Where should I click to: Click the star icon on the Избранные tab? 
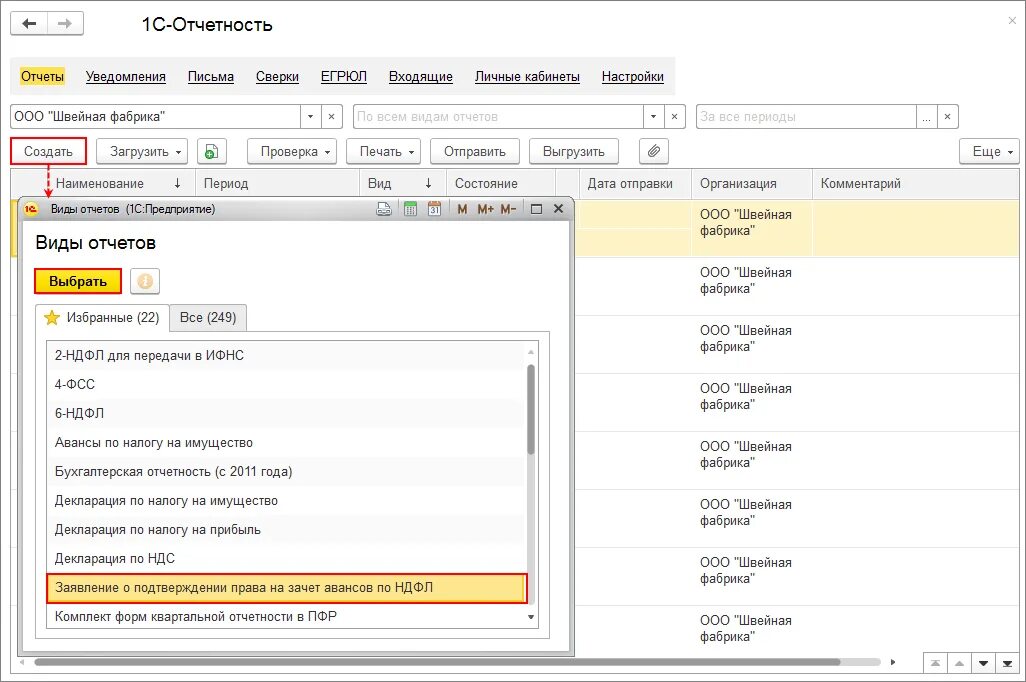point(52,318)
